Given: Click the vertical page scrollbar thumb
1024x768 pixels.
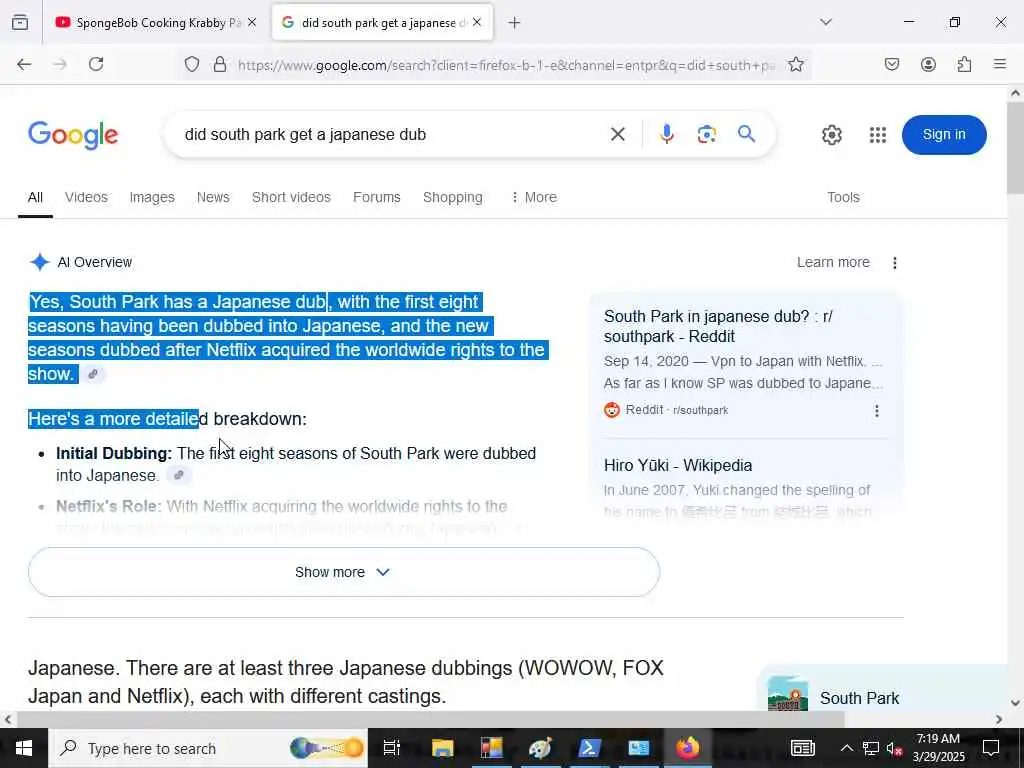Looking at the screenshot, I should coord(1016,148).
